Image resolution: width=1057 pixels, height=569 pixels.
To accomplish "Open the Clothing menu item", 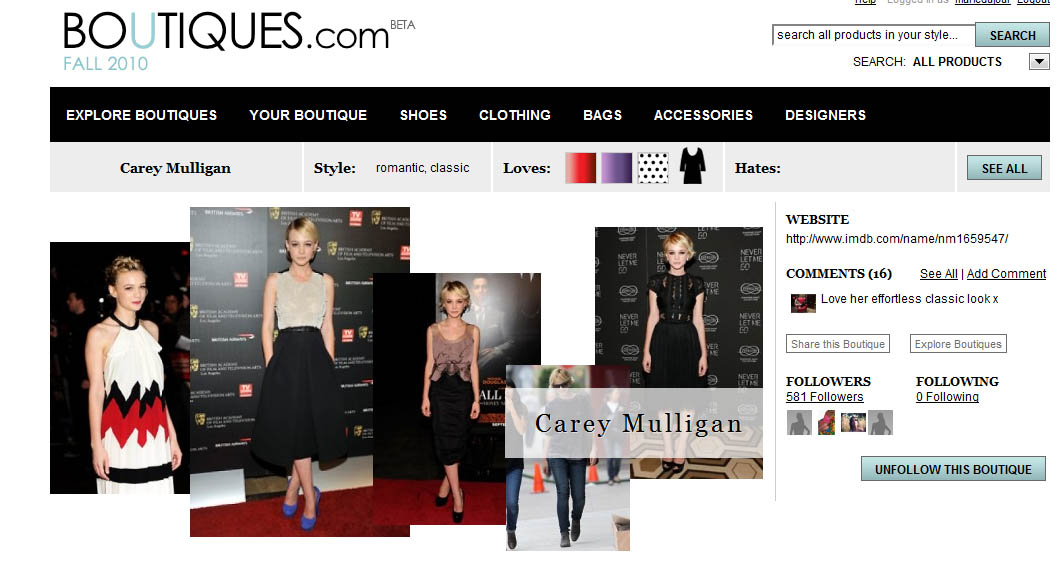I will tap(515, 115).
